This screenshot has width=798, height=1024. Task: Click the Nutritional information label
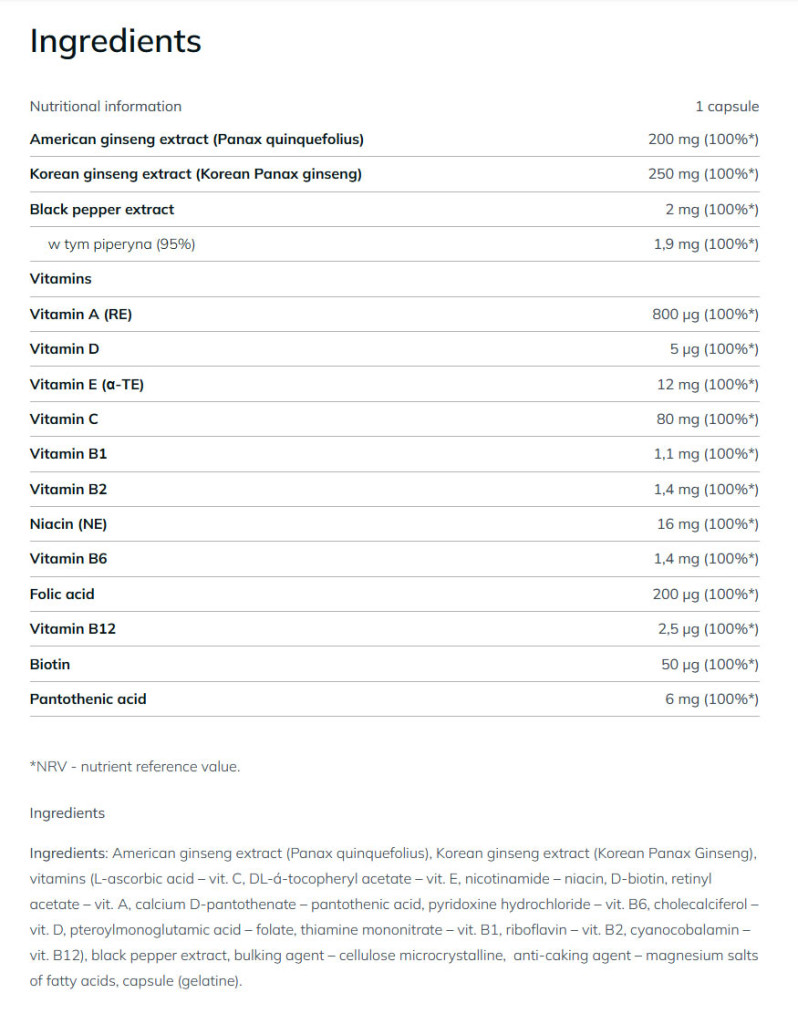105,106
